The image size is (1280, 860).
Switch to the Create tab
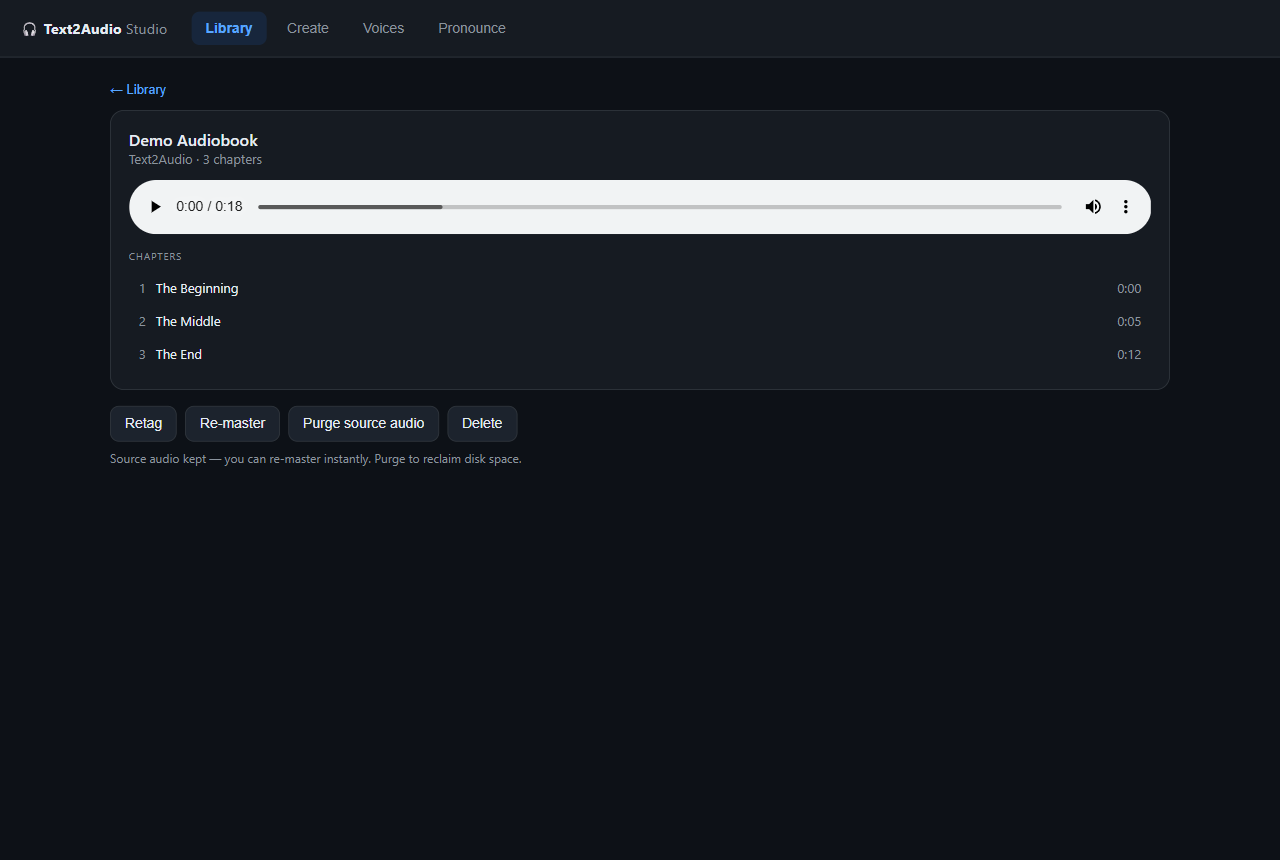pyautogui.click(x=308, y=28)
